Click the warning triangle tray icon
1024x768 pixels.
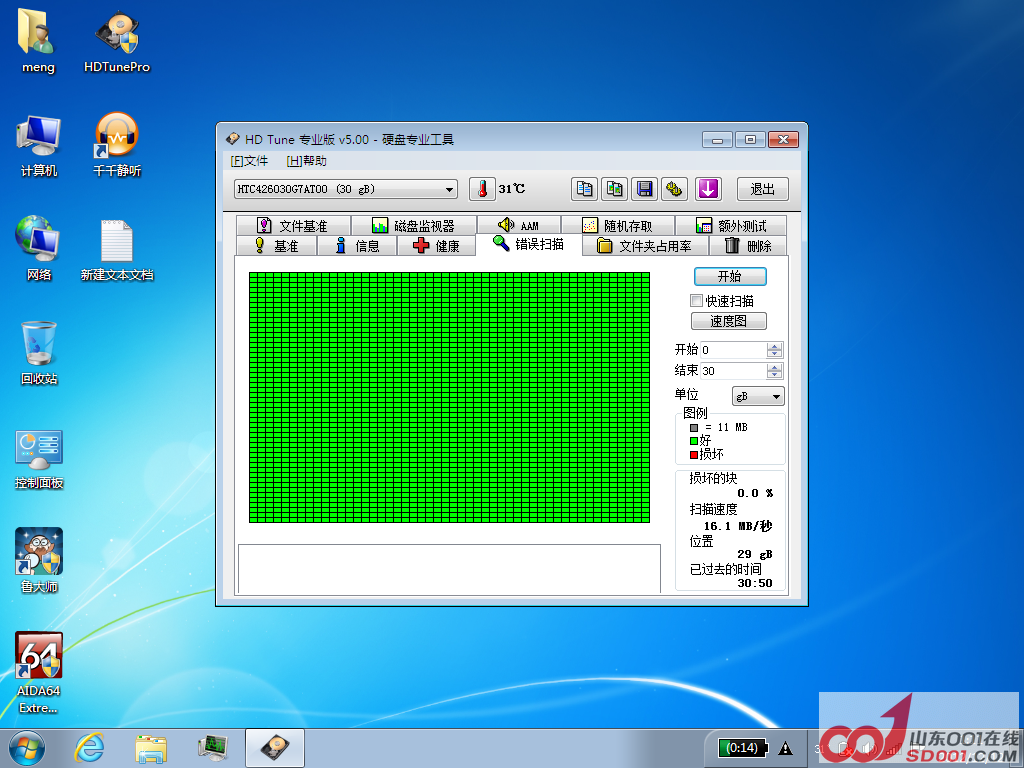pyautogui.click(x=785, y=748)
